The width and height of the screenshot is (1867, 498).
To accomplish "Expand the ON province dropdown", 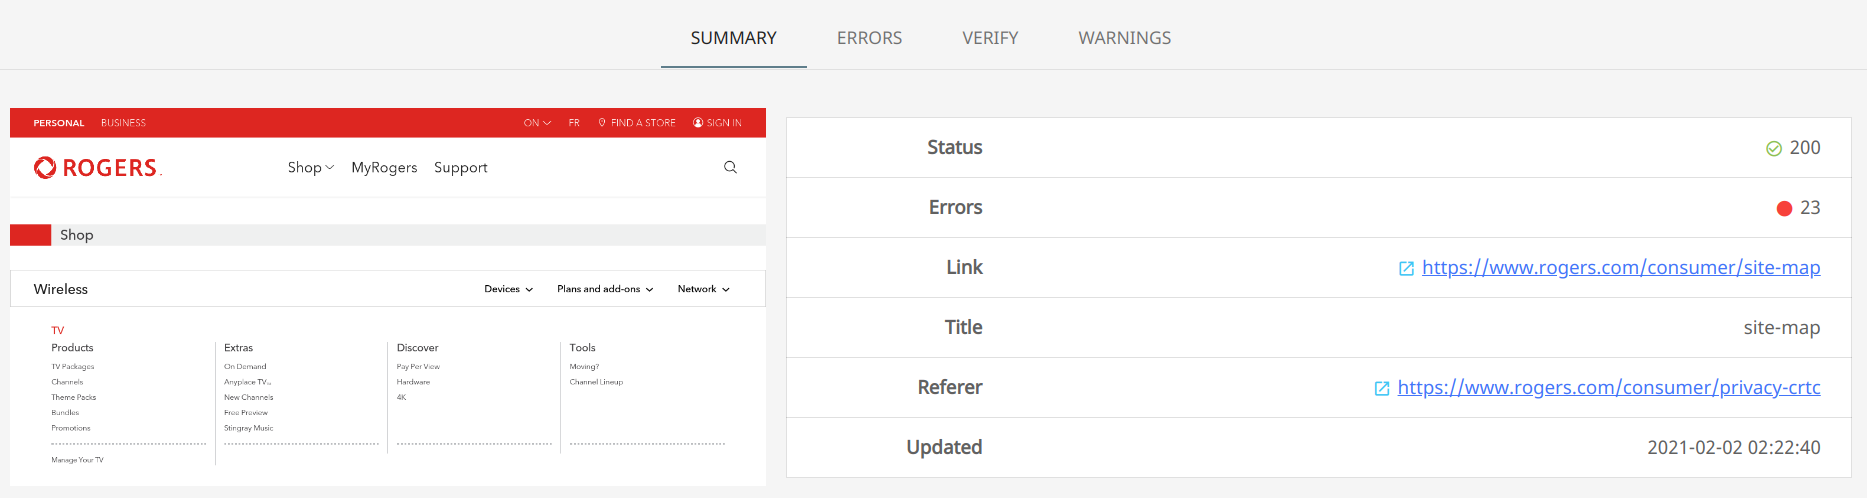I will click(537, 123).
